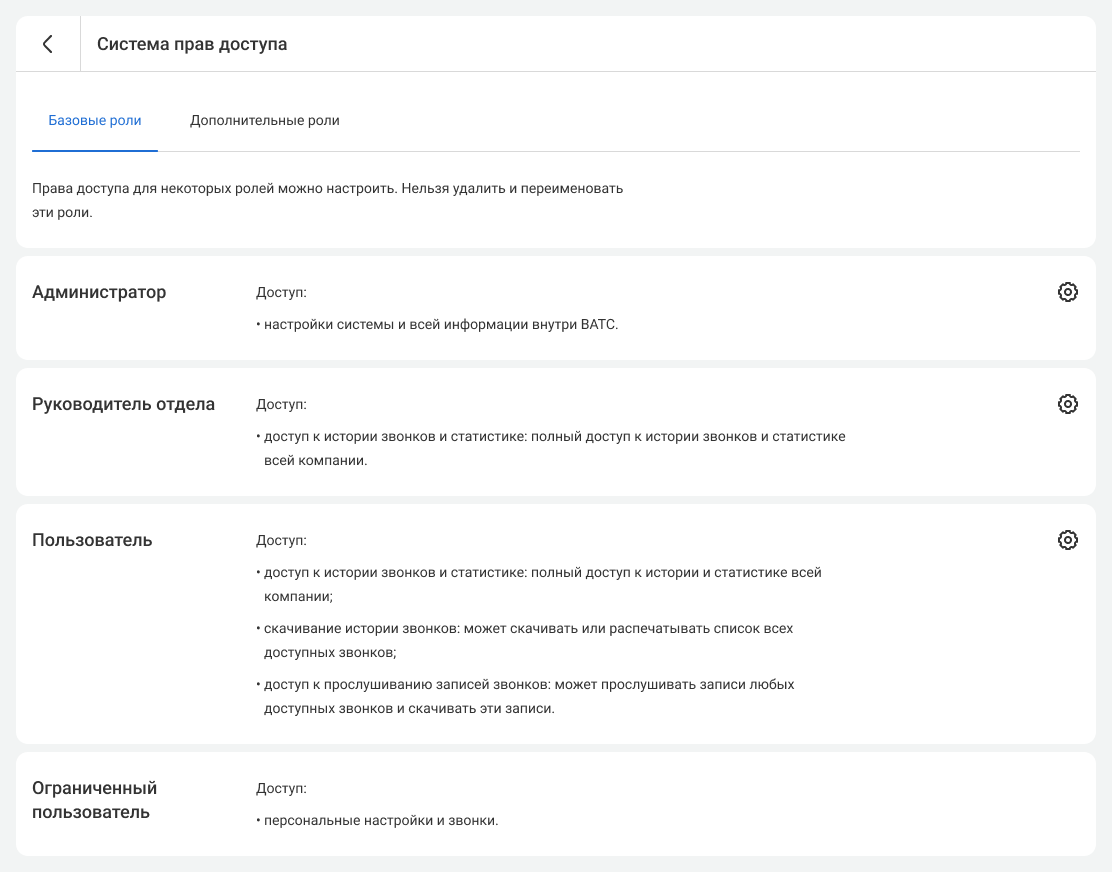This screenshot has height=872, width=1112.
Task: Click Доступ label in Ограниченный пользователь card
Action: [x=281, y=788]
